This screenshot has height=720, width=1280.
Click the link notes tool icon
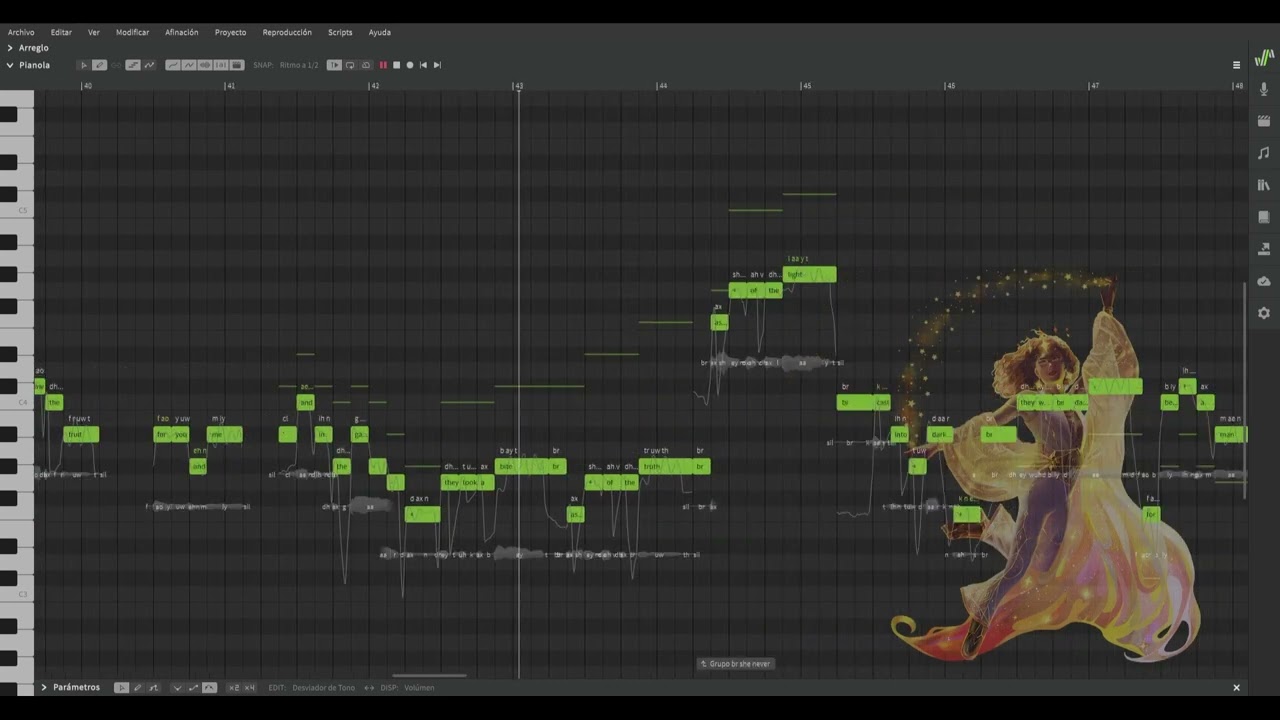pyautogui.click(x=116, y=65)
